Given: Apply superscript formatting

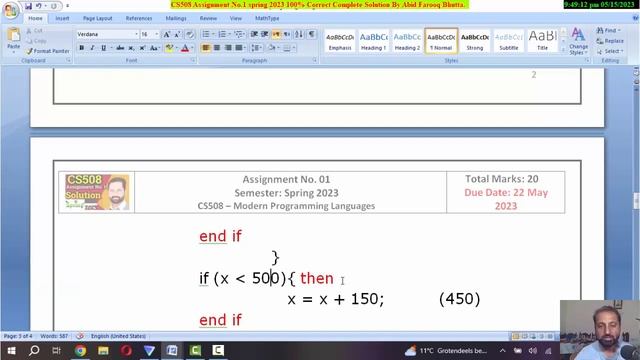Looking at the screenshot, I should 142,48.
